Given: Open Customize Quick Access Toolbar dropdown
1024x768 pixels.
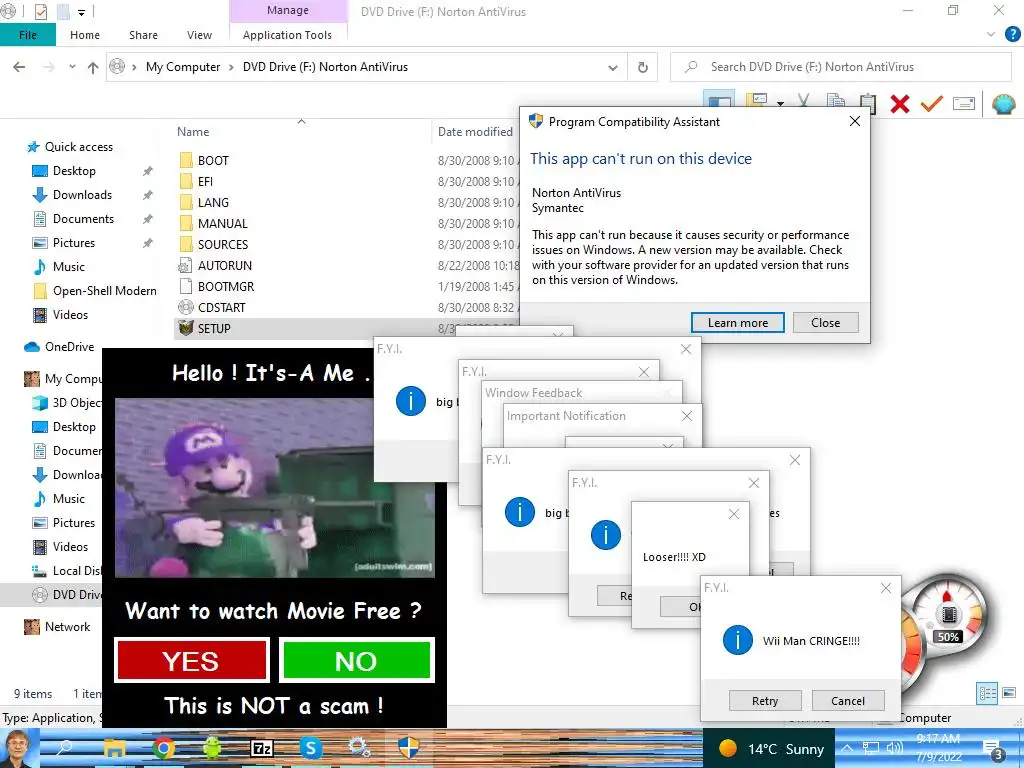Looking at the screenshot, I should [82, 12].
